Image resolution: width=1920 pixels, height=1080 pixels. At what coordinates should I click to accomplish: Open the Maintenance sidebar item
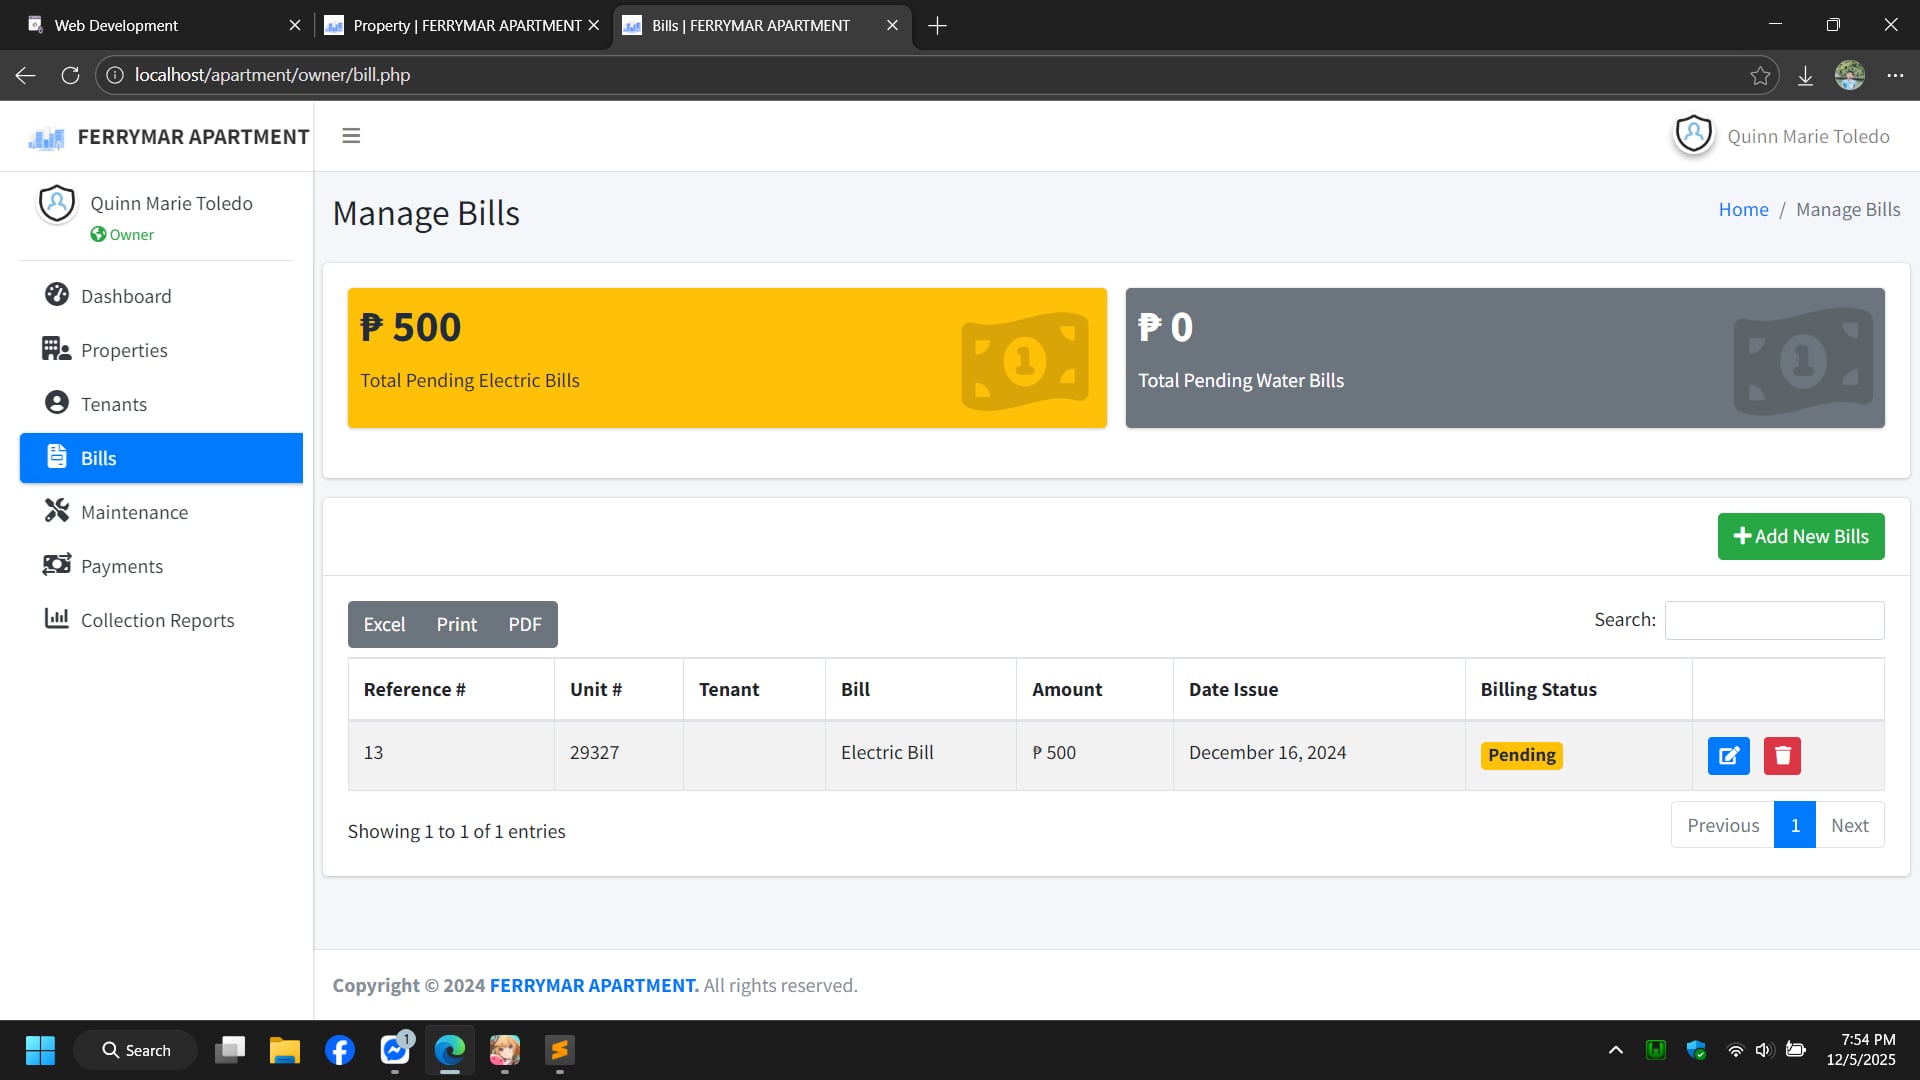[x=134, y=512]
